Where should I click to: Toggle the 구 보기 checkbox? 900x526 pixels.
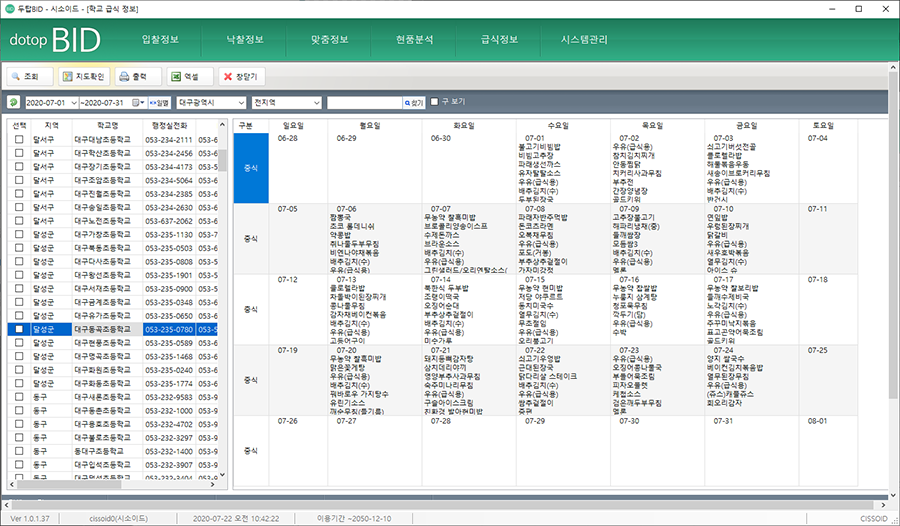click(x=434, y=102)
